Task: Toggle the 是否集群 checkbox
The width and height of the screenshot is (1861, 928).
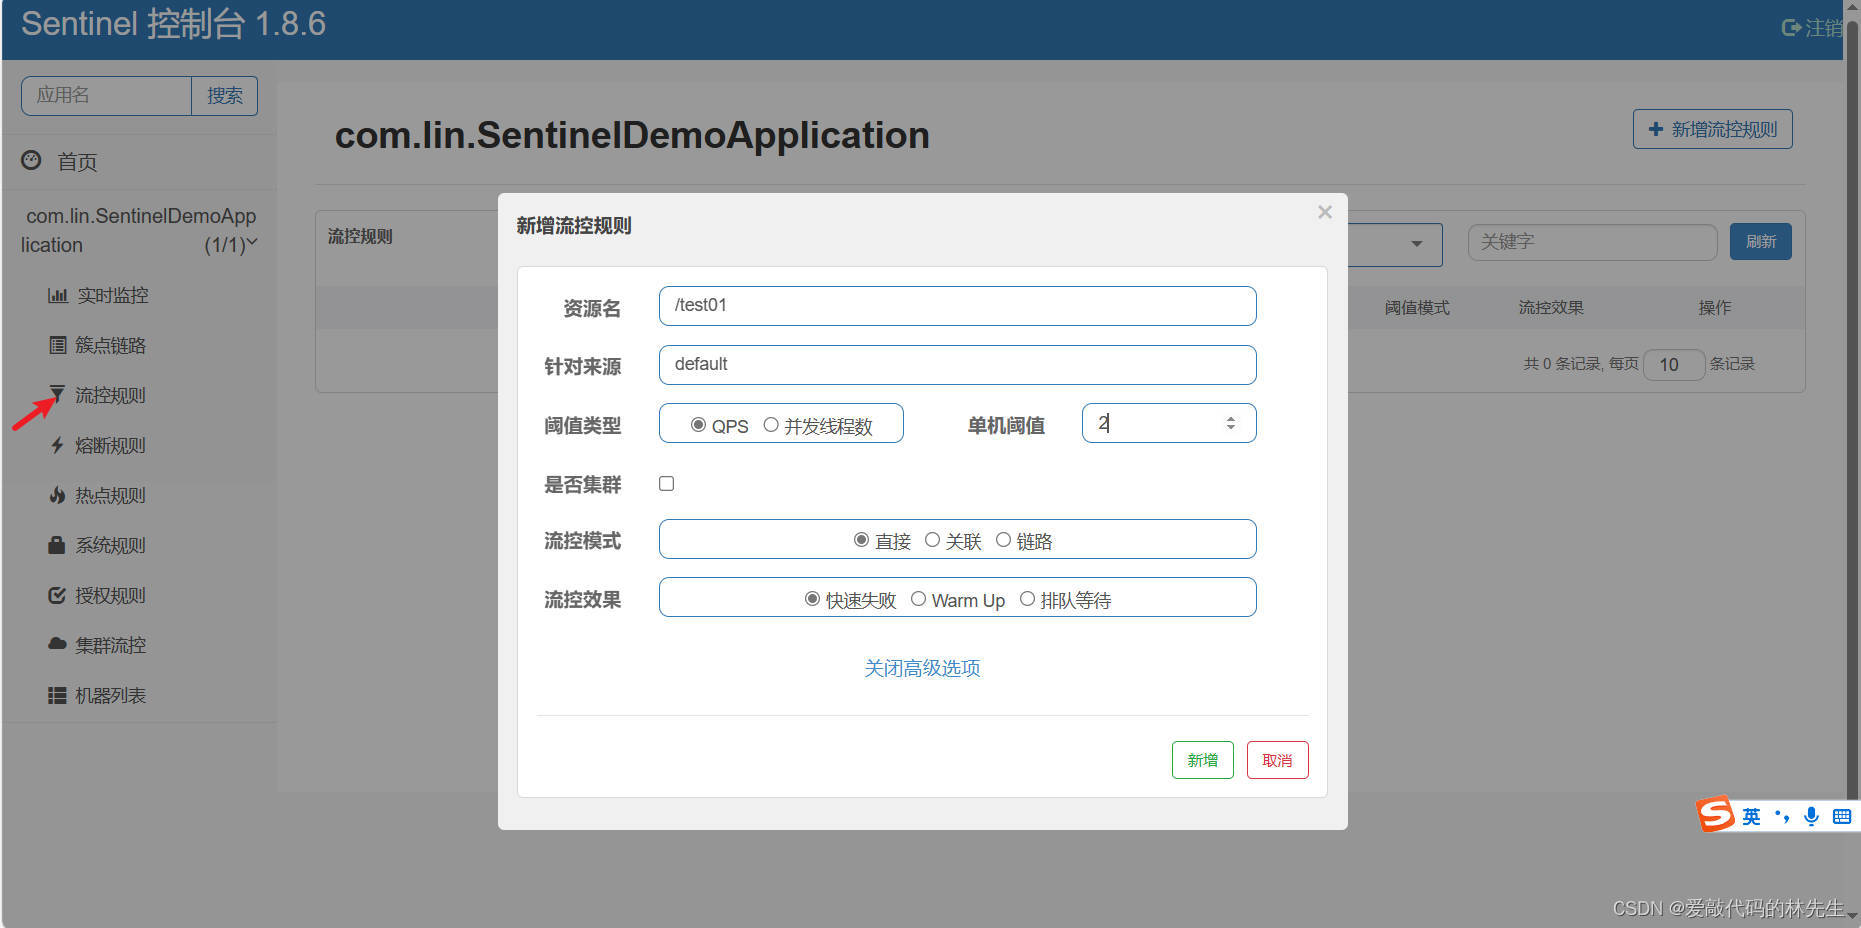Action: click(x=667, y=484)
